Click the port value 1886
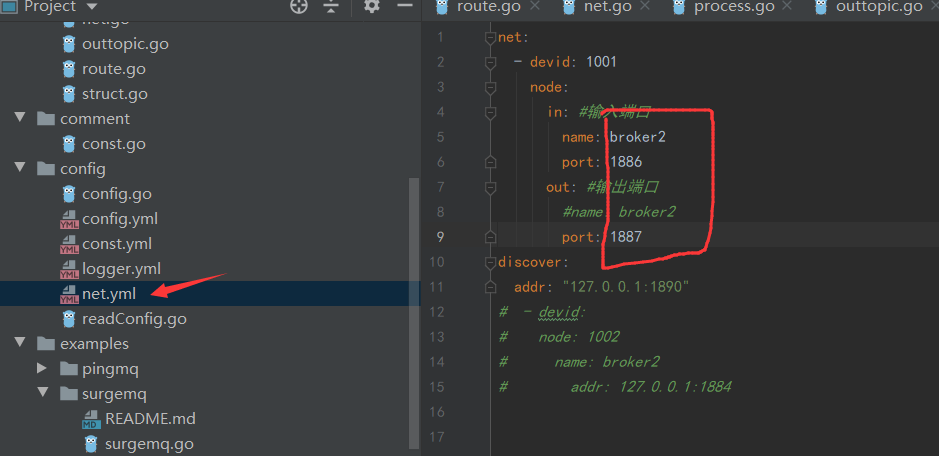The width and height of the screenshot is (939, 456). pos(626,162)
